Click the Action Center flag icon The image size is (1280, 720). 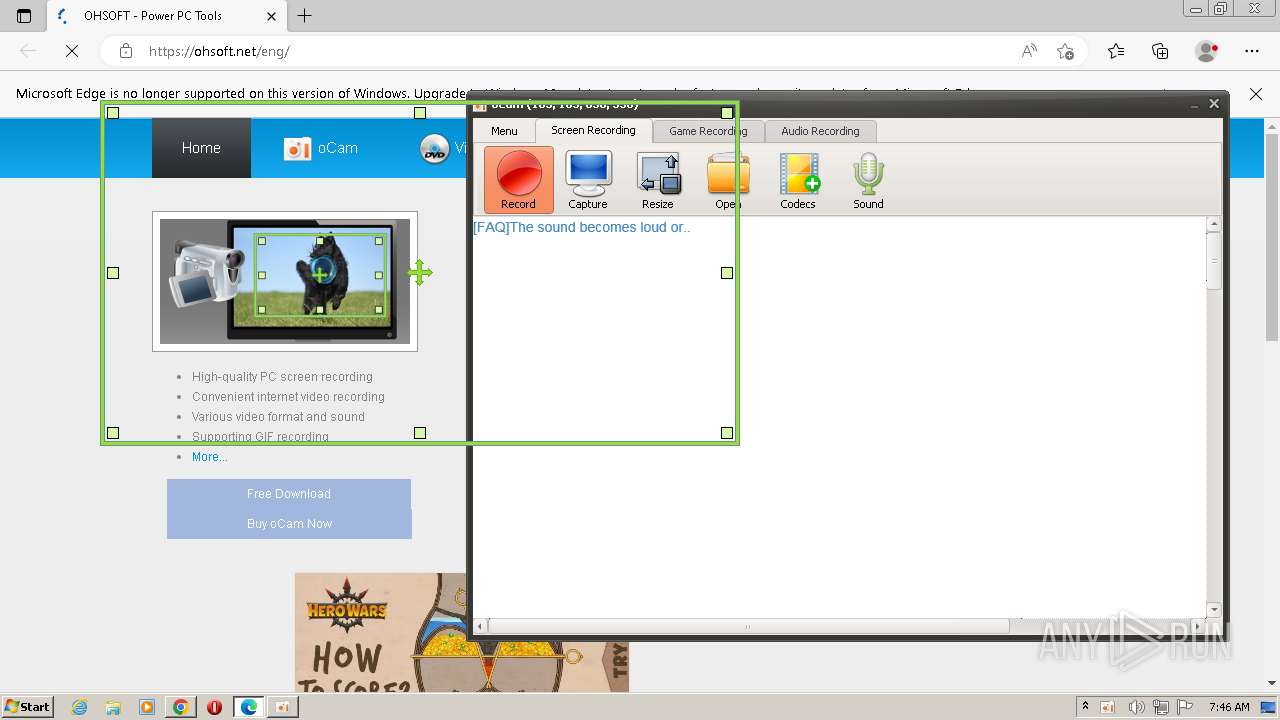(1186, 707)
